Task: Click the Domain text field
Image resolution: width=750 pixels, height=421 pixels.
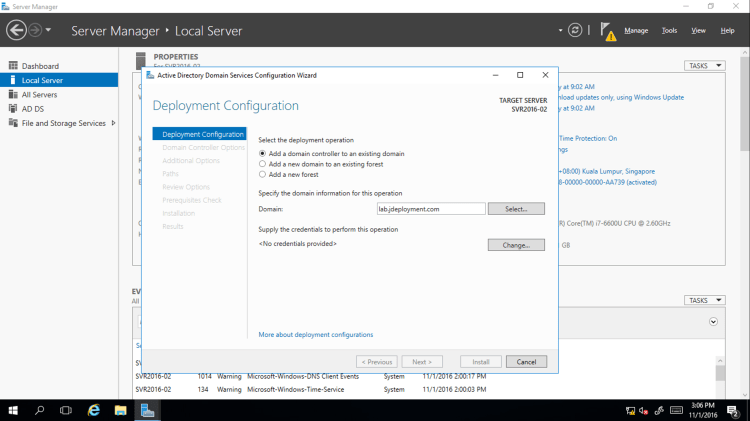Action: coord(430,209)
